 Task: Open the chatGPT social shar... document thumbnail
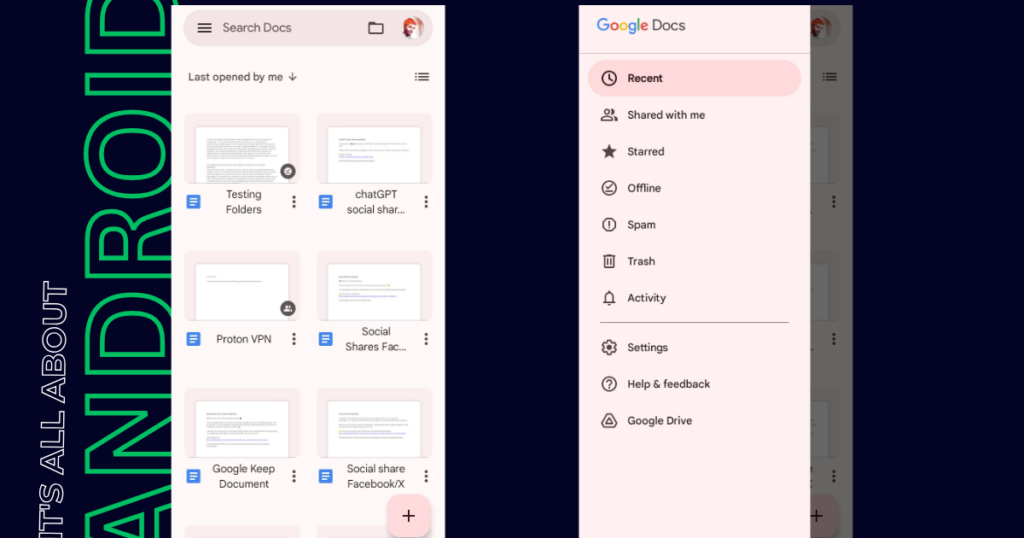pos(374,149)
